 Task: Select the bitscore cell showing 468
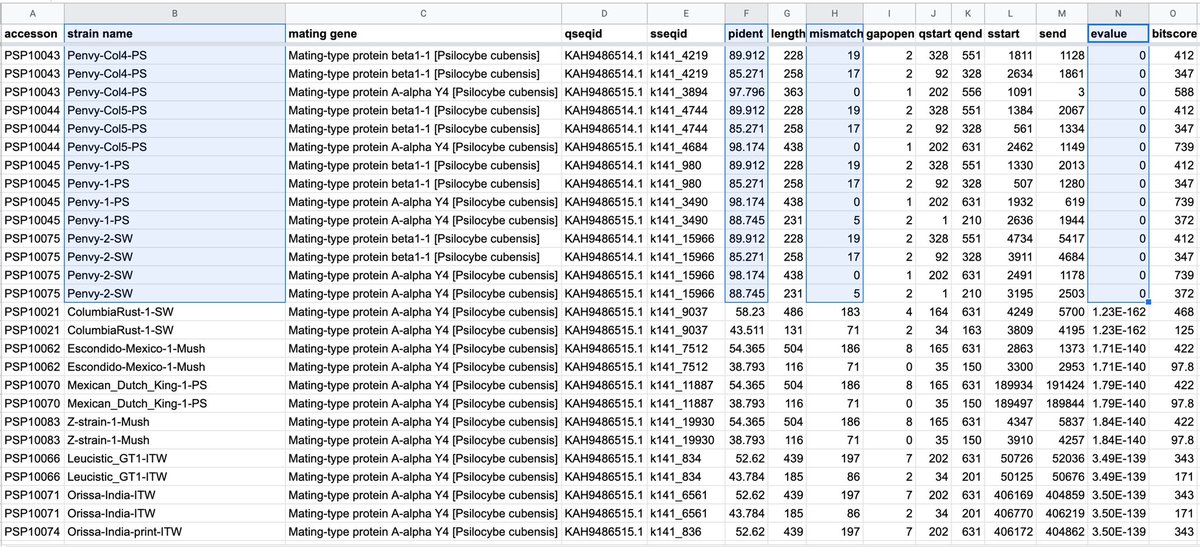coord(1174,312)
